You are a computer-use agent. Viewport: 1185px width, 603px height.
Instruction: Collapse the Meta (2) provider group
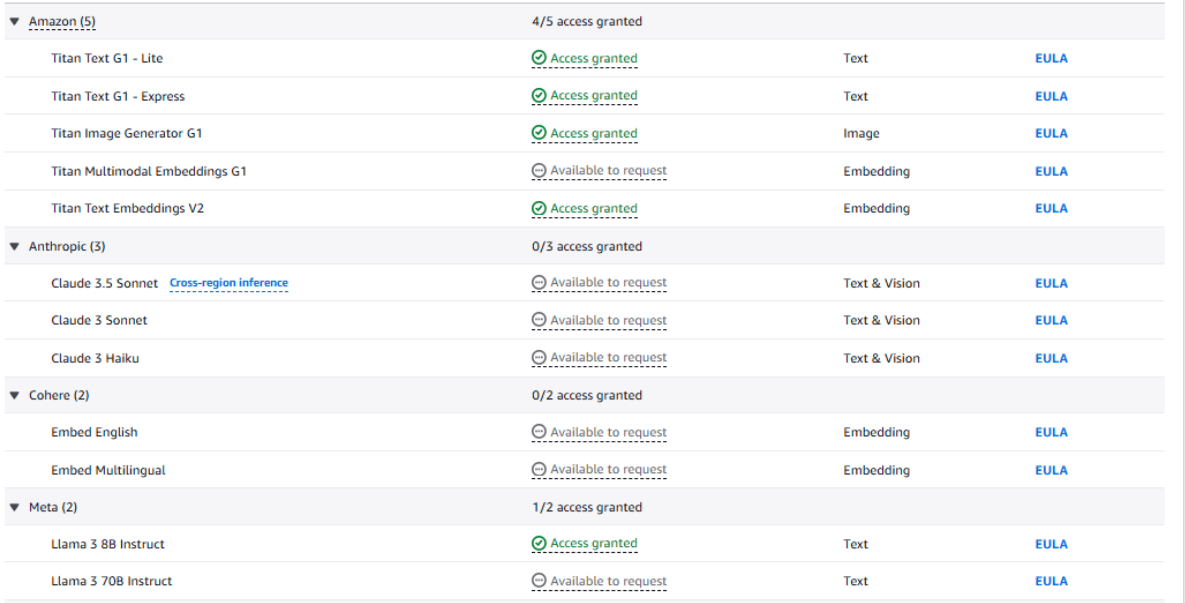(x=15, y=507)
